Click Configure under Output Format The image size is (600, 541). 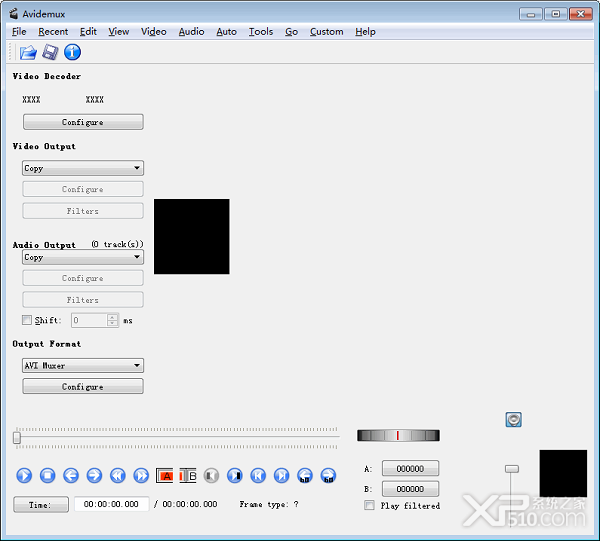coord(83,386)
